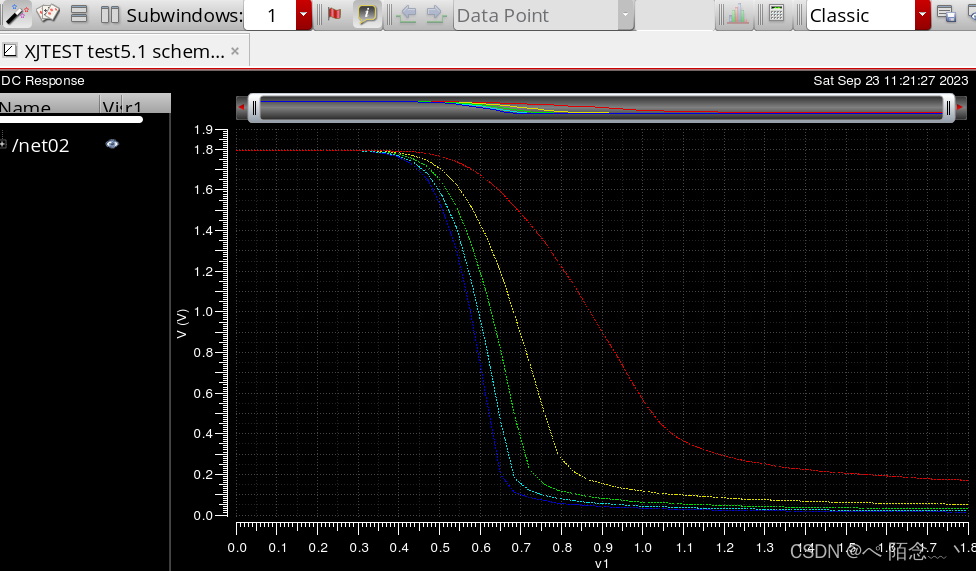Image resolution: width=976 pixels, height=571 pixels.
Task: Toggle the info tooltip bubble icon
Action: pyautogui.click(x=367, y=14)
